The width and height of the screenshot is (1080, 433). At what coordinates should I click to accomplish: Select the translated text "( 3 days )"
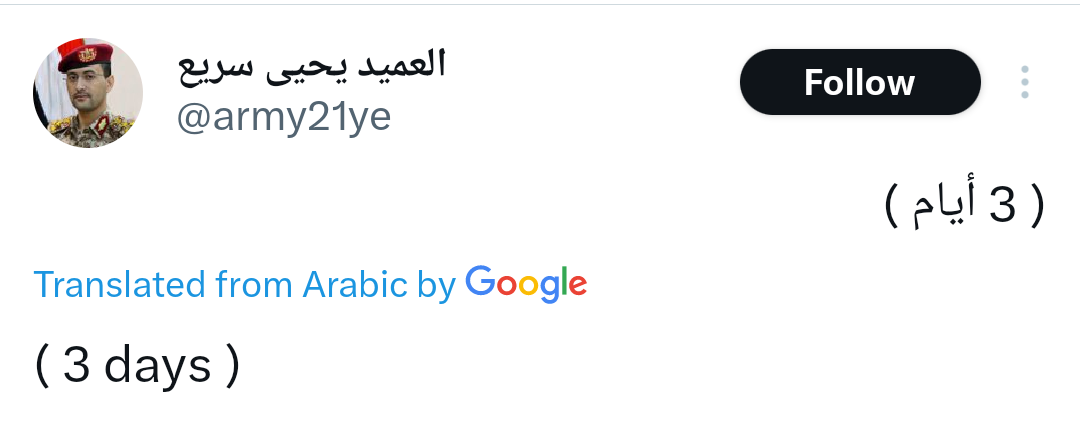(138, 366)
